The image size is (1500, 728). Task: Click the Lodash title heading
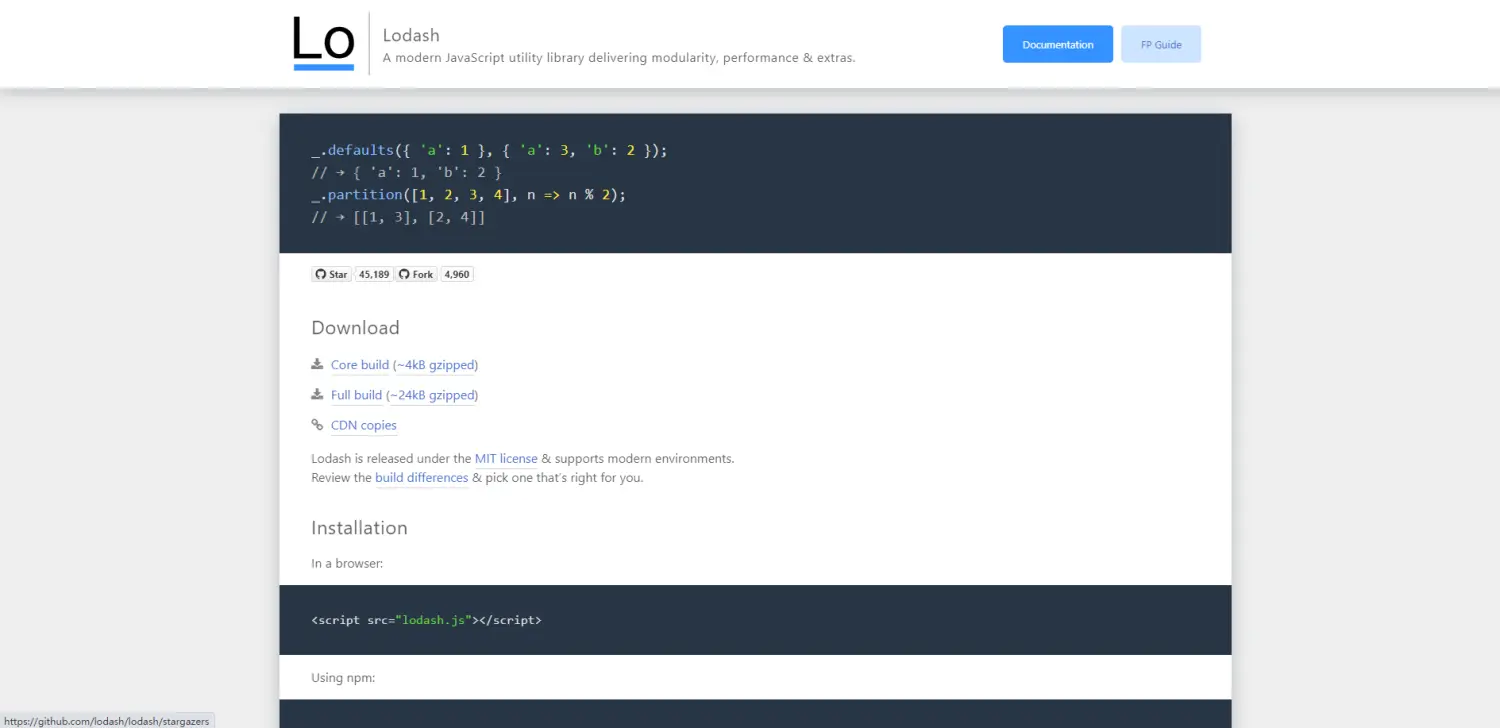pyautogui.click(x=411, y=35)
